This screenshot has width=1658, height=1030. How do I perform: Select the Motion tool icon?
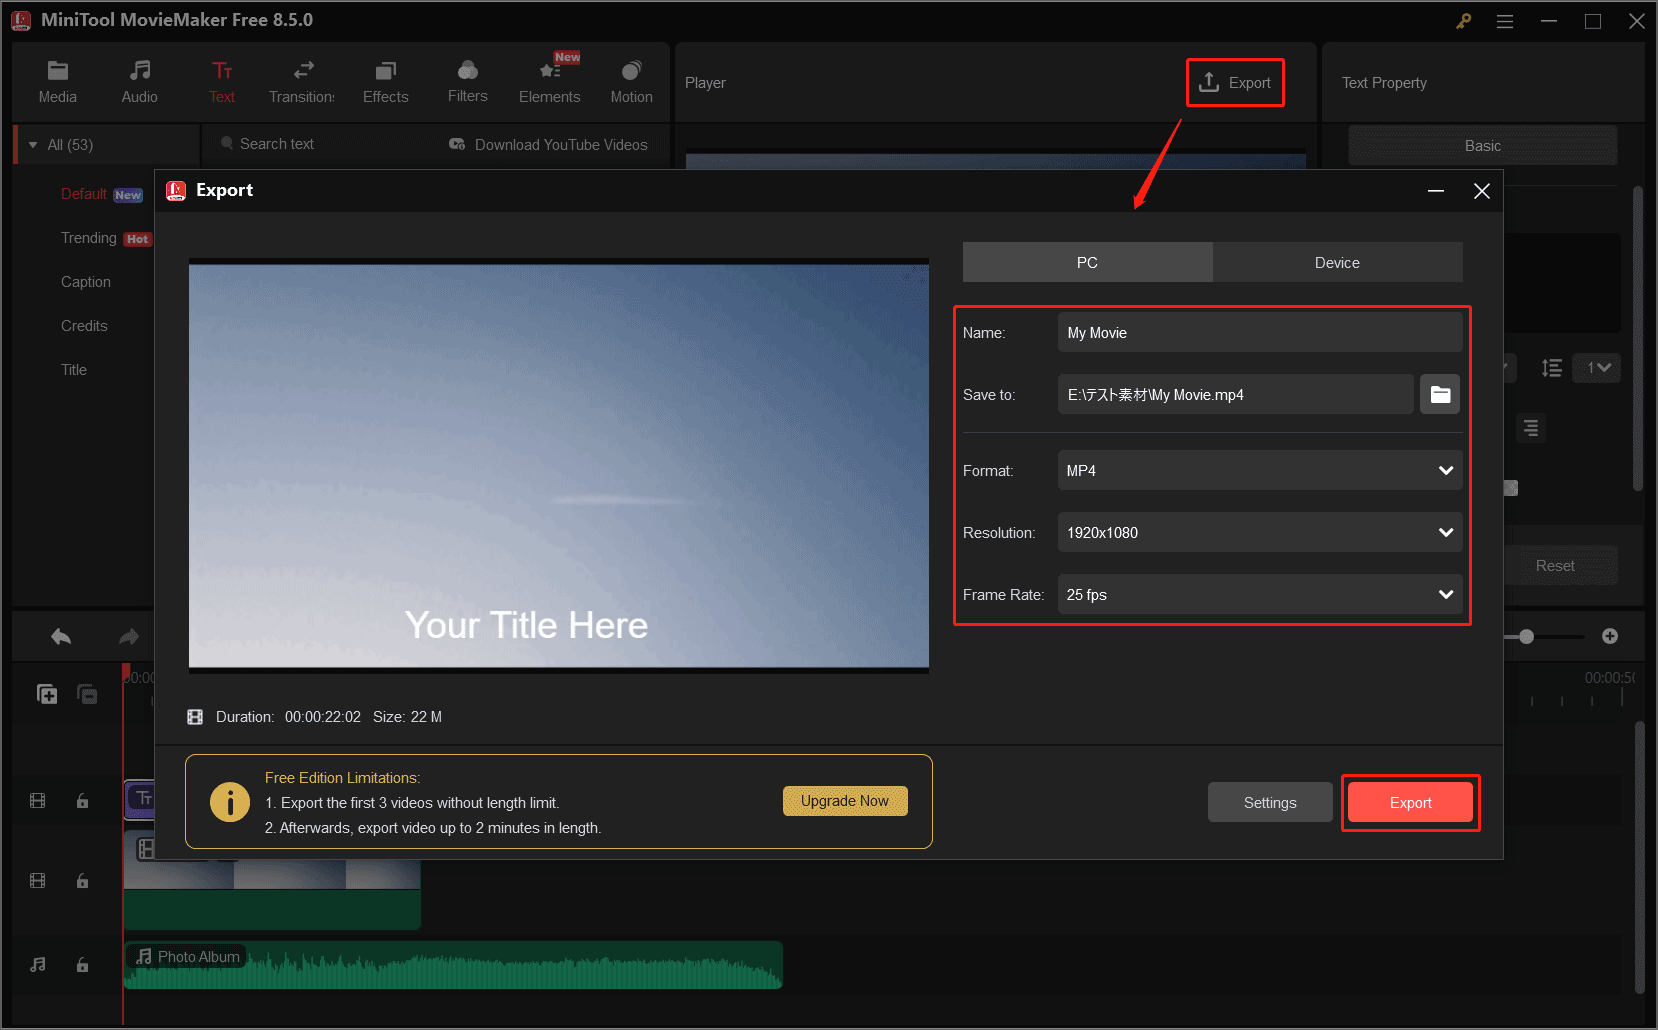pos(631,80)
